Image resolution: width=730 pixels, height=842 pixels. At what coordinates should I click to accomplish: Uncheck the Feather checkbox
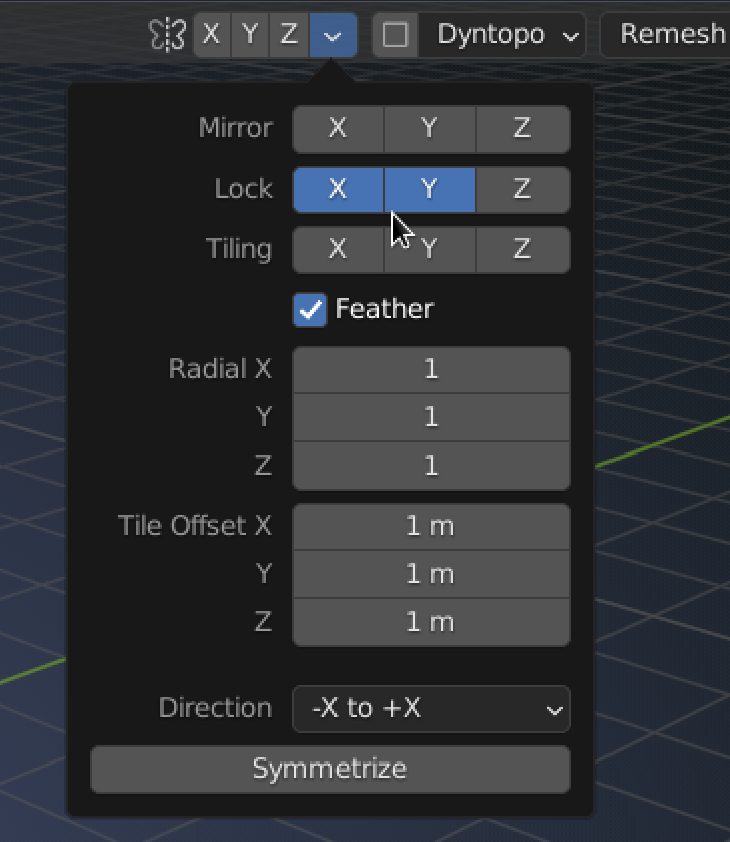tap(310, 309)
